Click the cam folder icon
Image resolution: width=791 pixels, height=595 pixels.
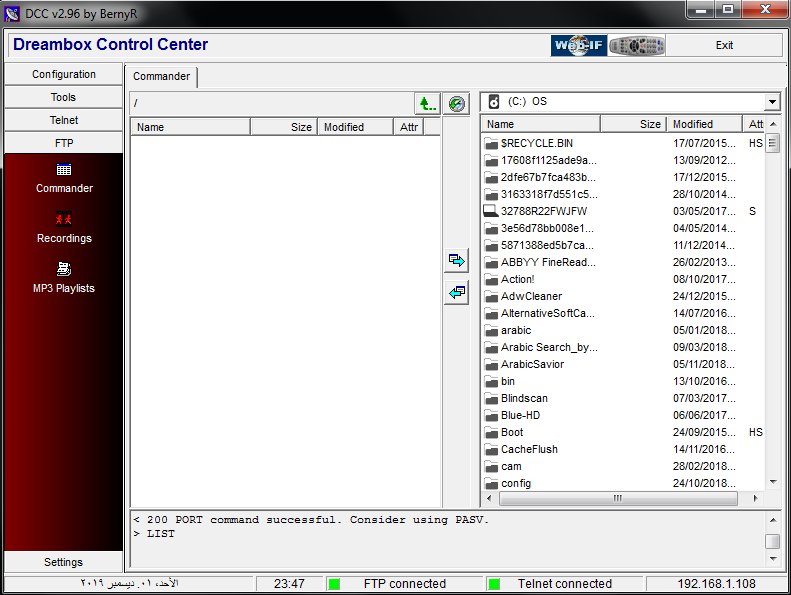491,466
